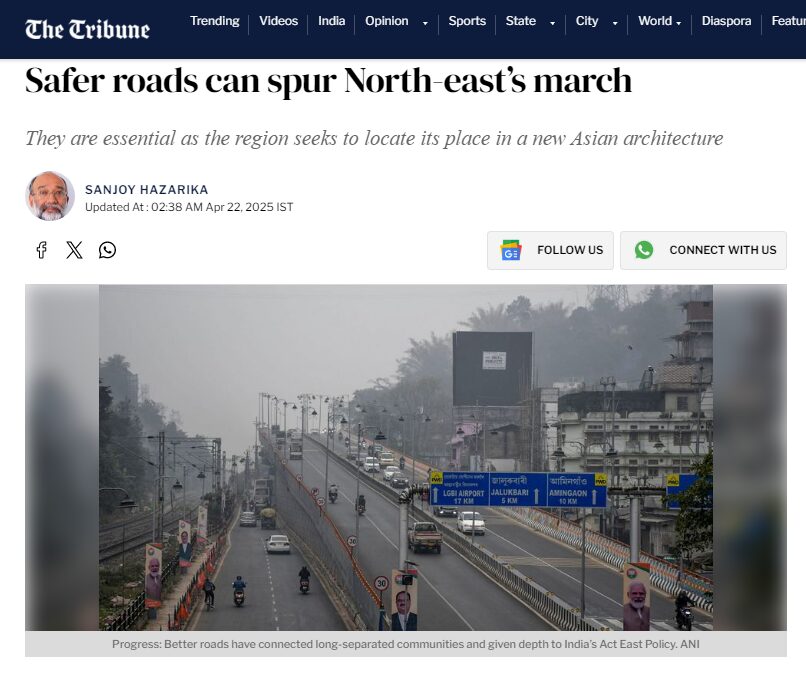This screenshot has width=806, height=673.
Task: Click the Google News icon
Action: click(511, 250)
